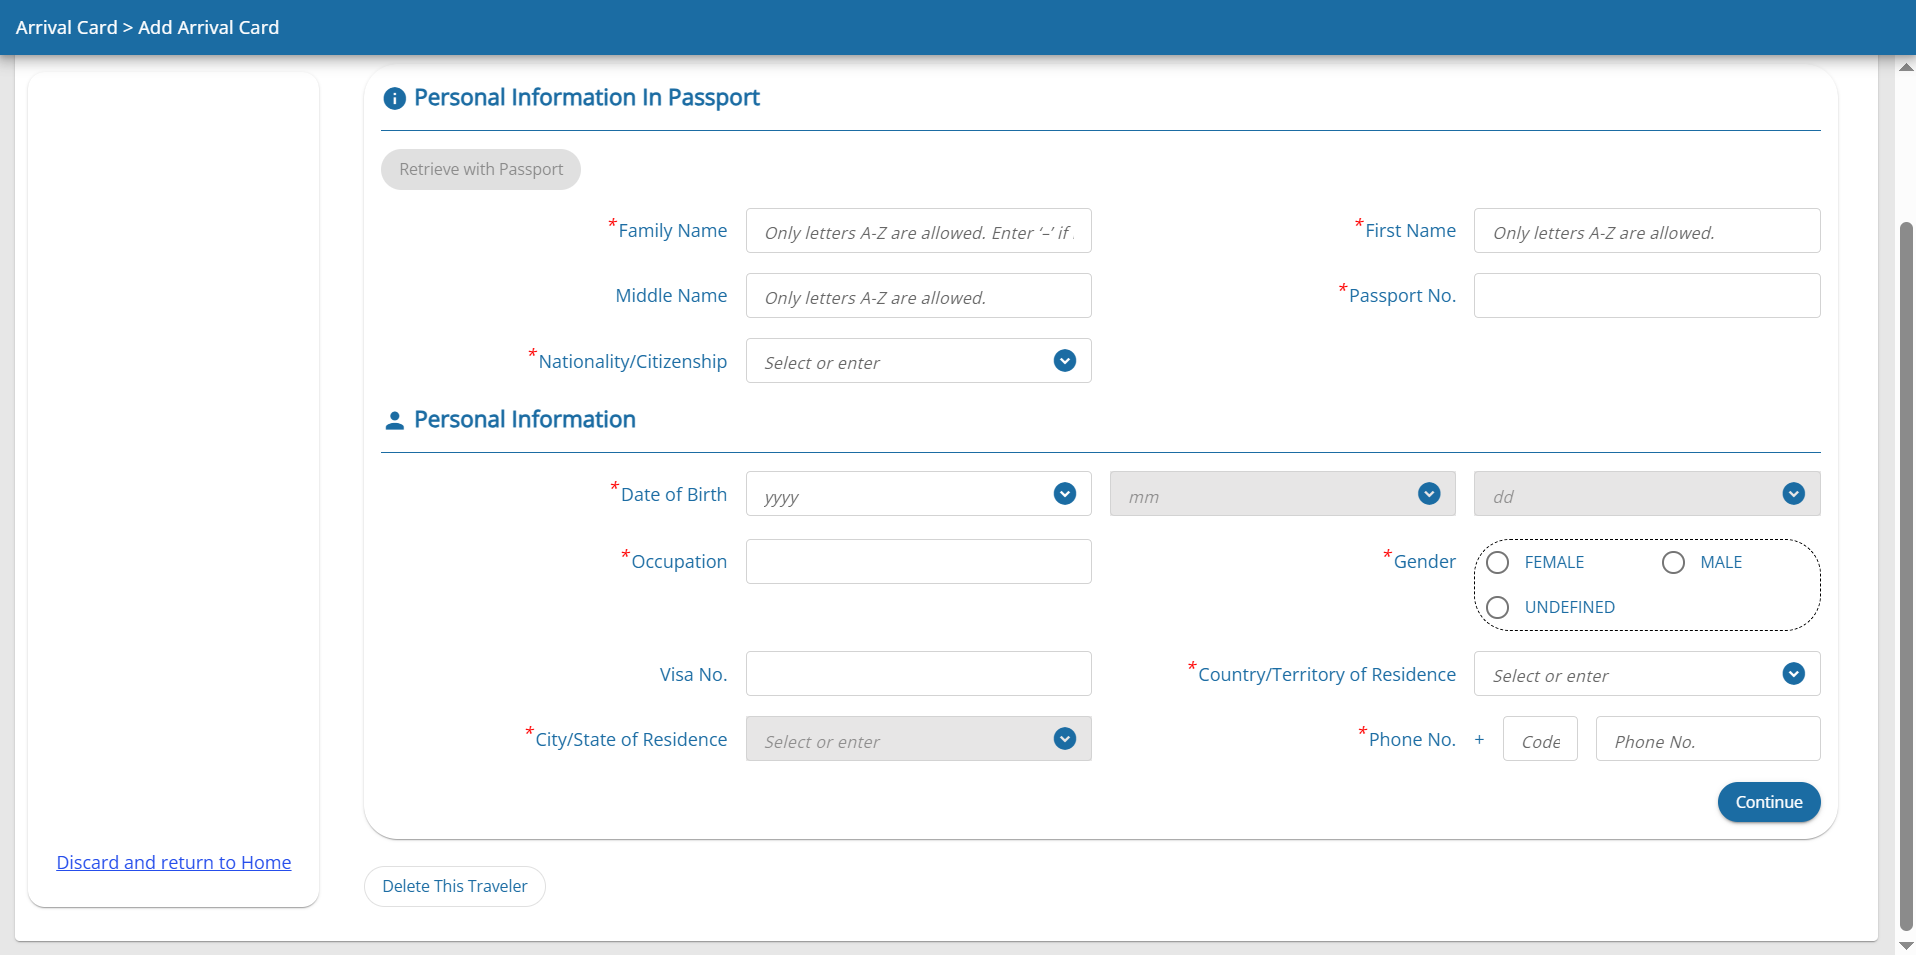The image size is (1916, 955).
Task: Expand the birth day dropdown
Action: point(1793,493)
